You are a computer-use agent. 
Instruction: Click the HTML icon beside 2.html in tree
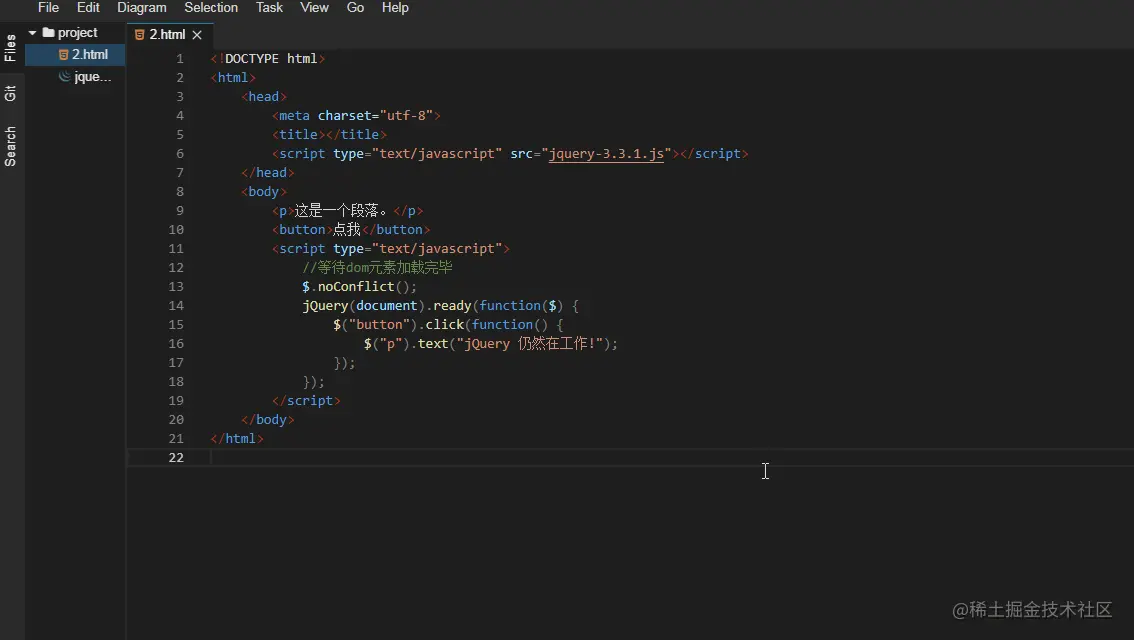[x=63, y=55]
